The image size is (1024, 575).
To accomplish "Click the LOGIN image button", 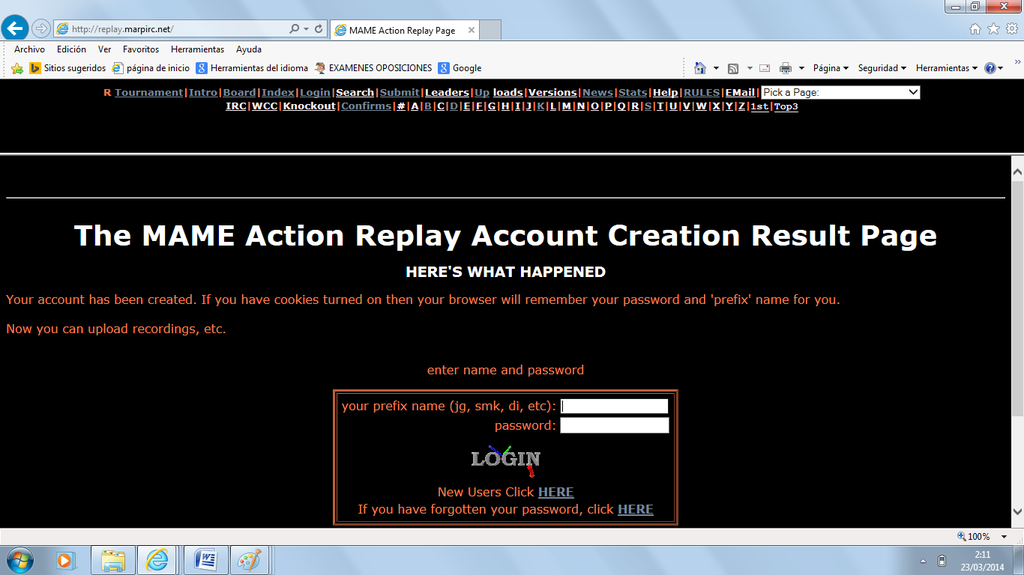I will click(x=505, y=459).
